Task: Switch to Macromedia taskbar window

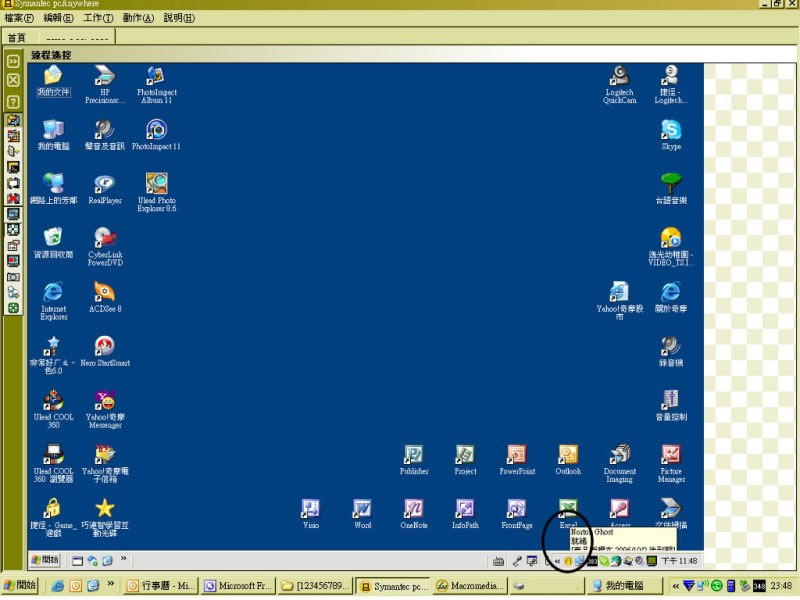Action: 470,586
